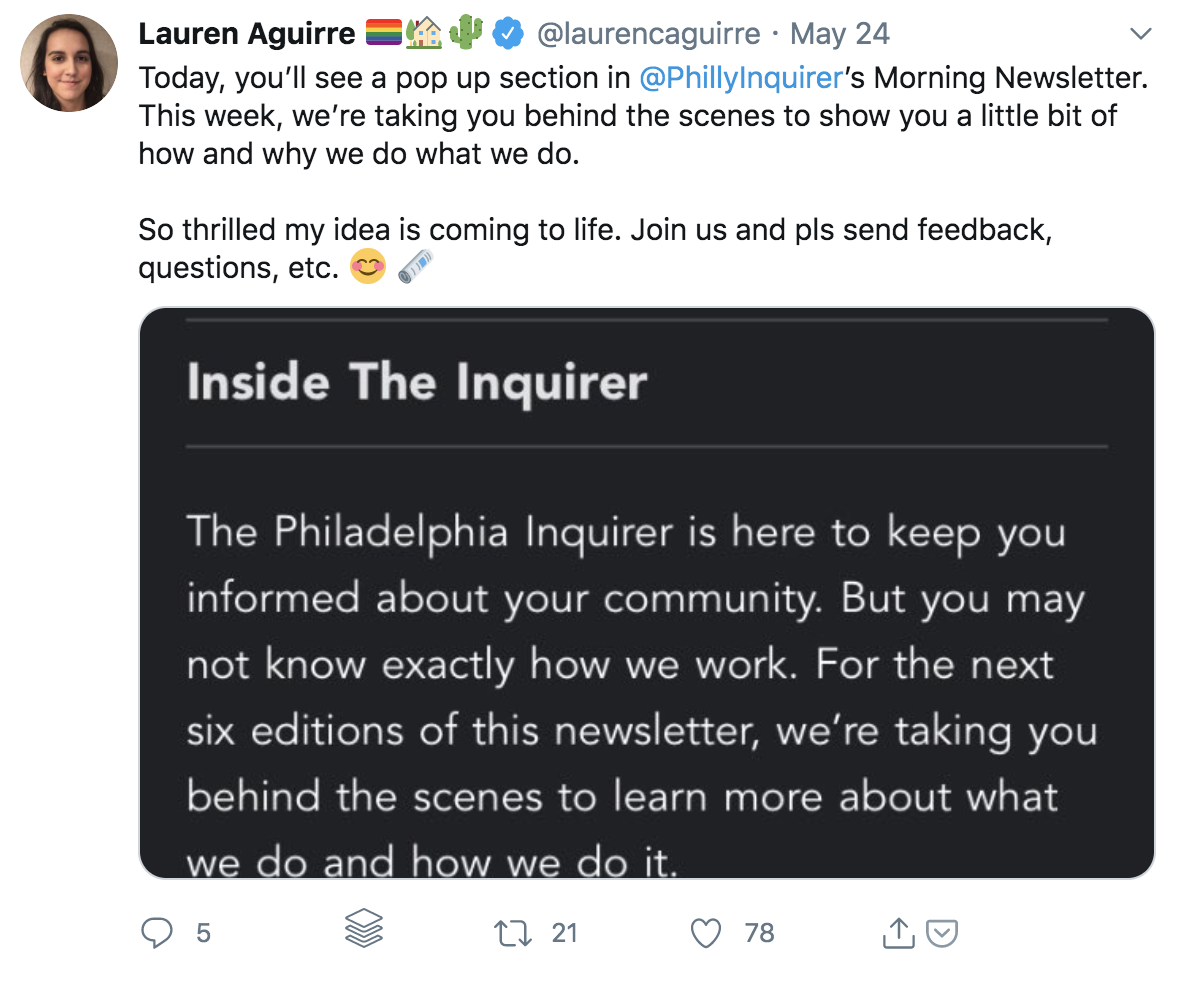The height and width of the screenshot is (1004, 1184).
Task: Click the blue verified checkmark badge
Action: point(510,35)
